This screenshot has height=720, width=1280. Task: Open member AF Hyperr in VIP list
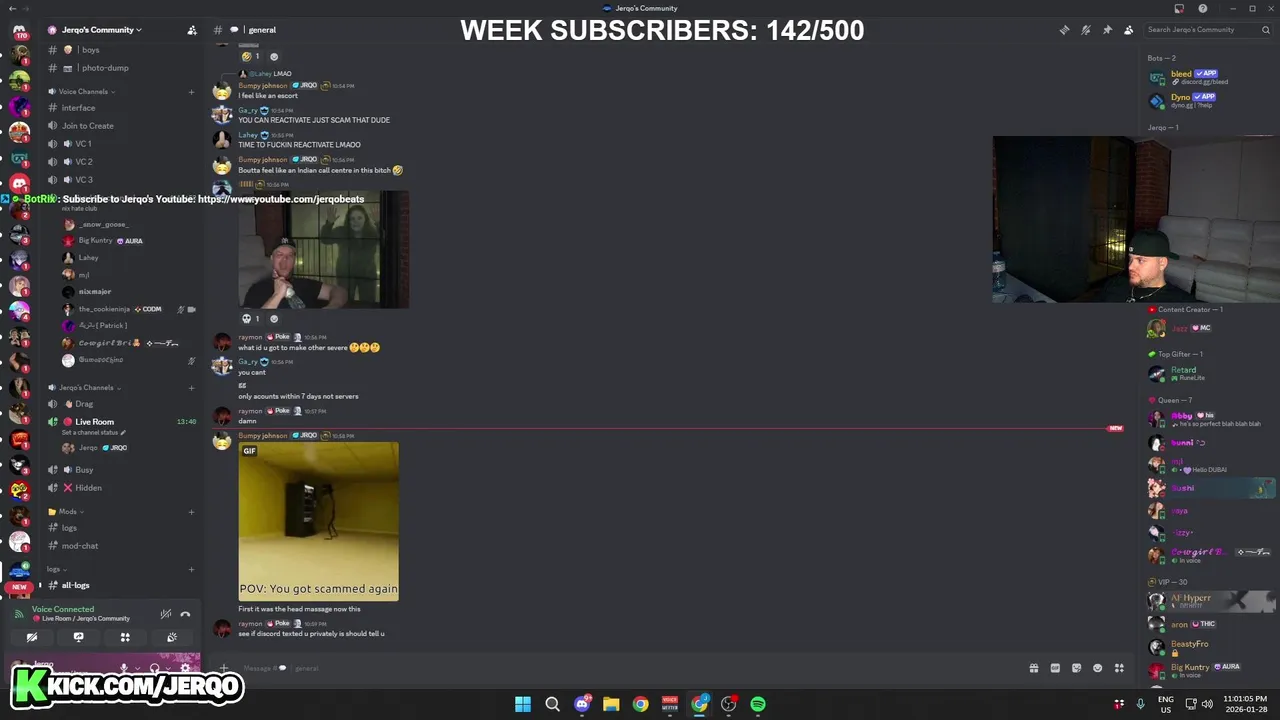pyautogui.click(x=1210, y=601)
